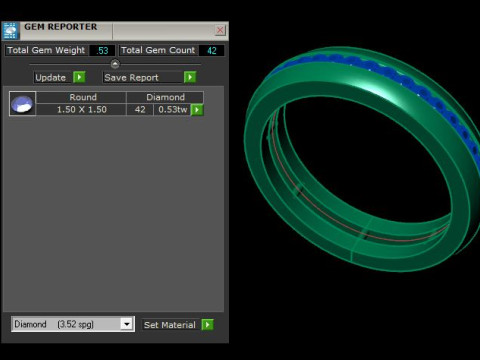Click the Total Gem Weight value .53
The width and height of the screenshot is (480, 360).
click(x=102, y=51)
